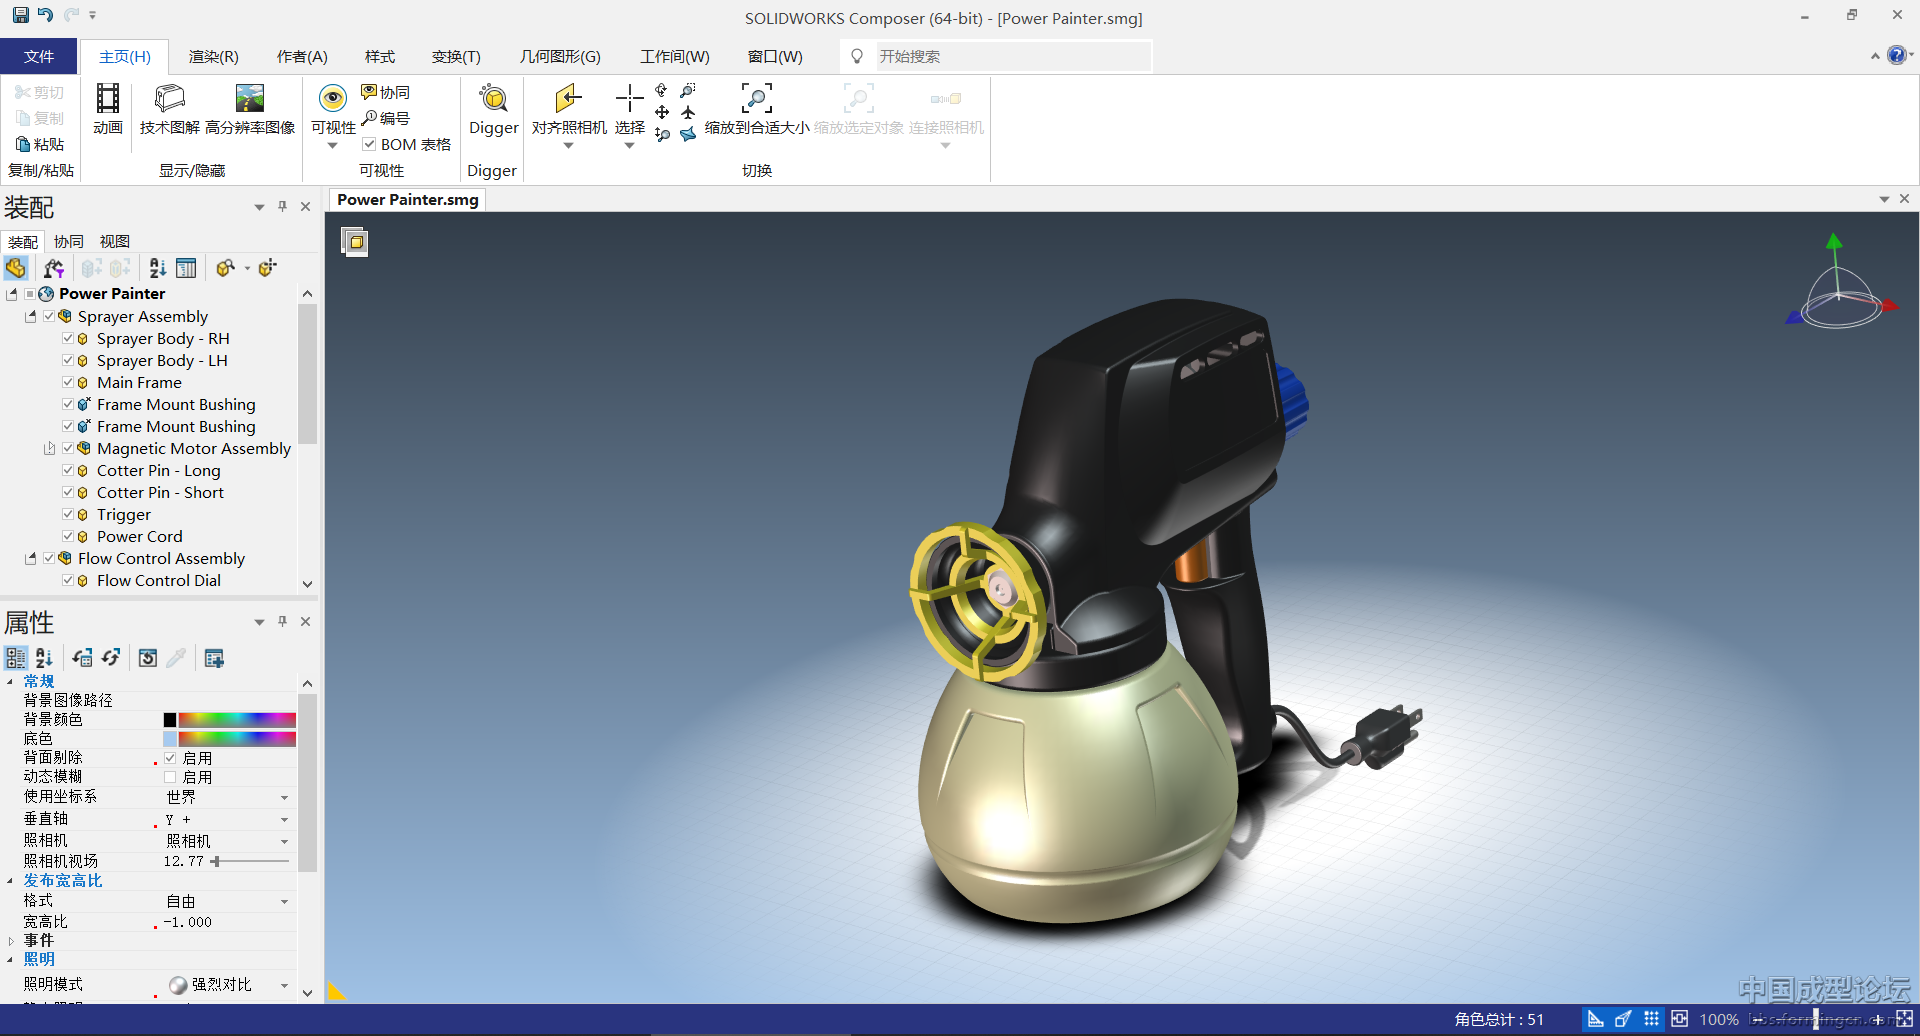Click the 粘贴 (paste) button

click(40, 144)
